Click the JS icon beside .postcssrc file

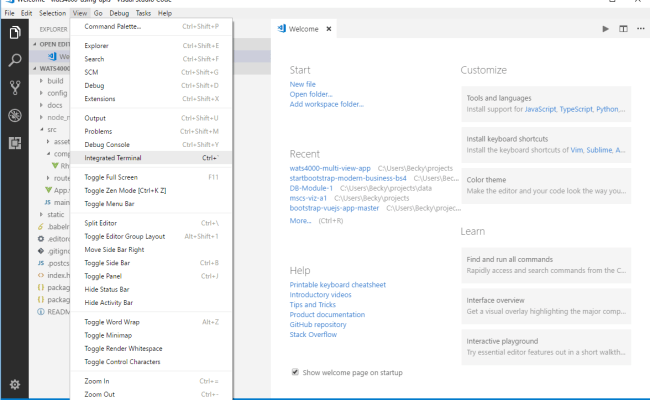coord(41,263)
